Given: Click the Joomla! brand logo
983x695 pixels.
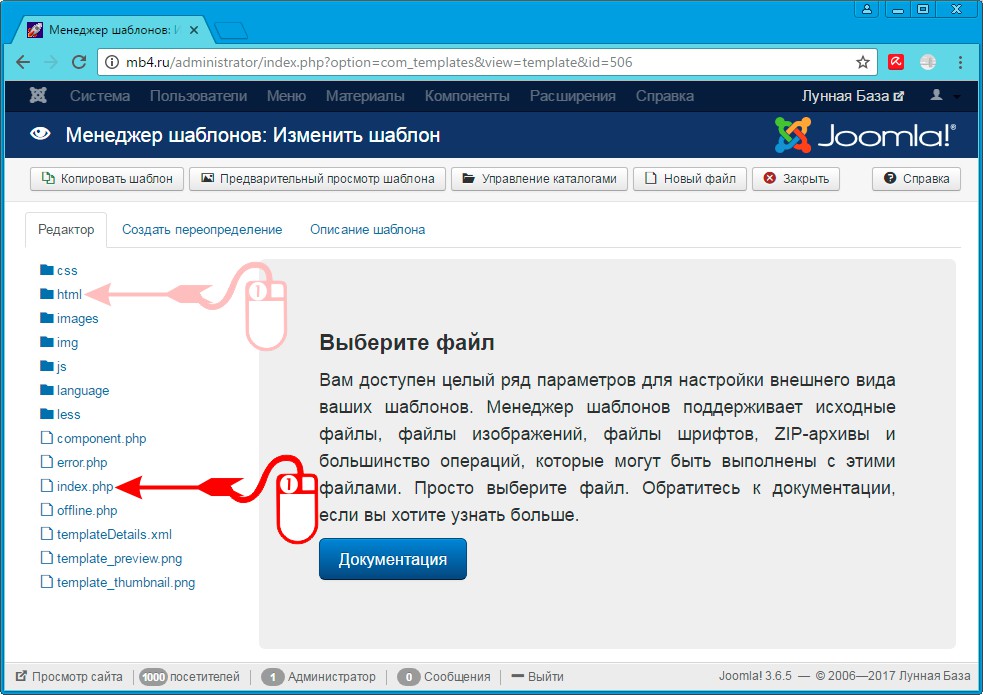Looking at the screenshot, I should pos(865,135).
